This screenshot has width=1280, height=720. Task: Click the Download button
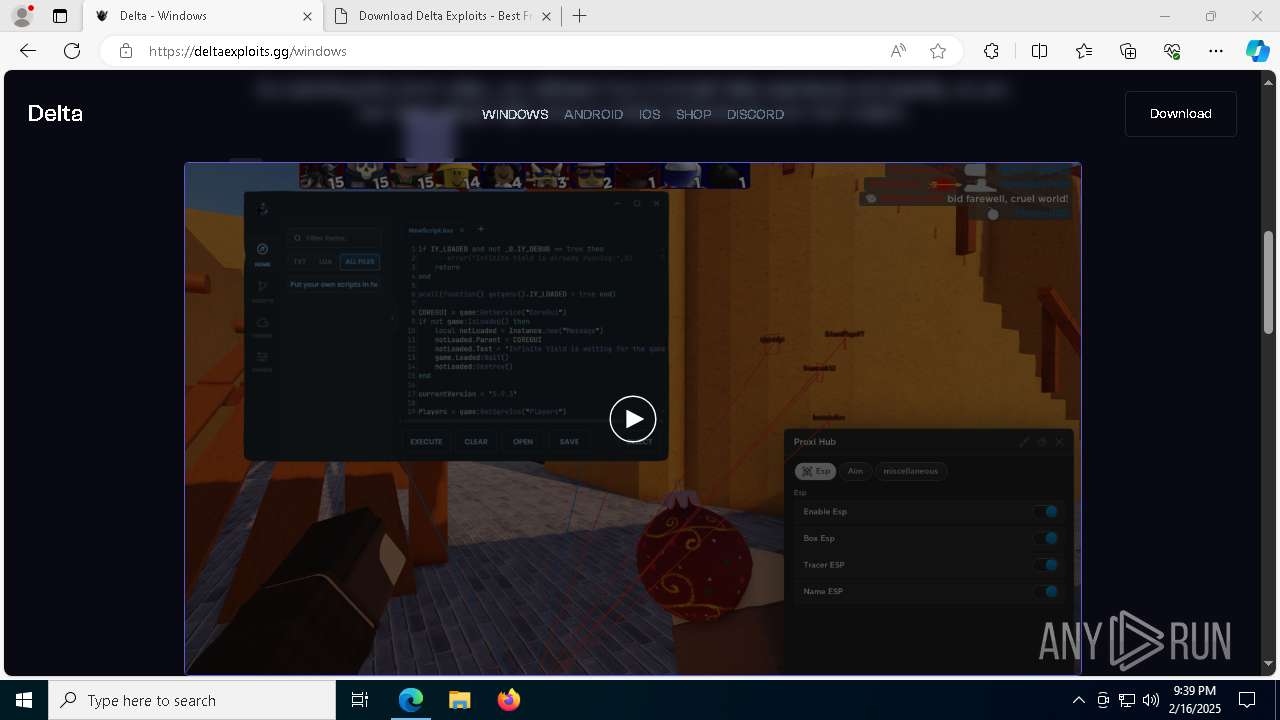coord(1181,114)
